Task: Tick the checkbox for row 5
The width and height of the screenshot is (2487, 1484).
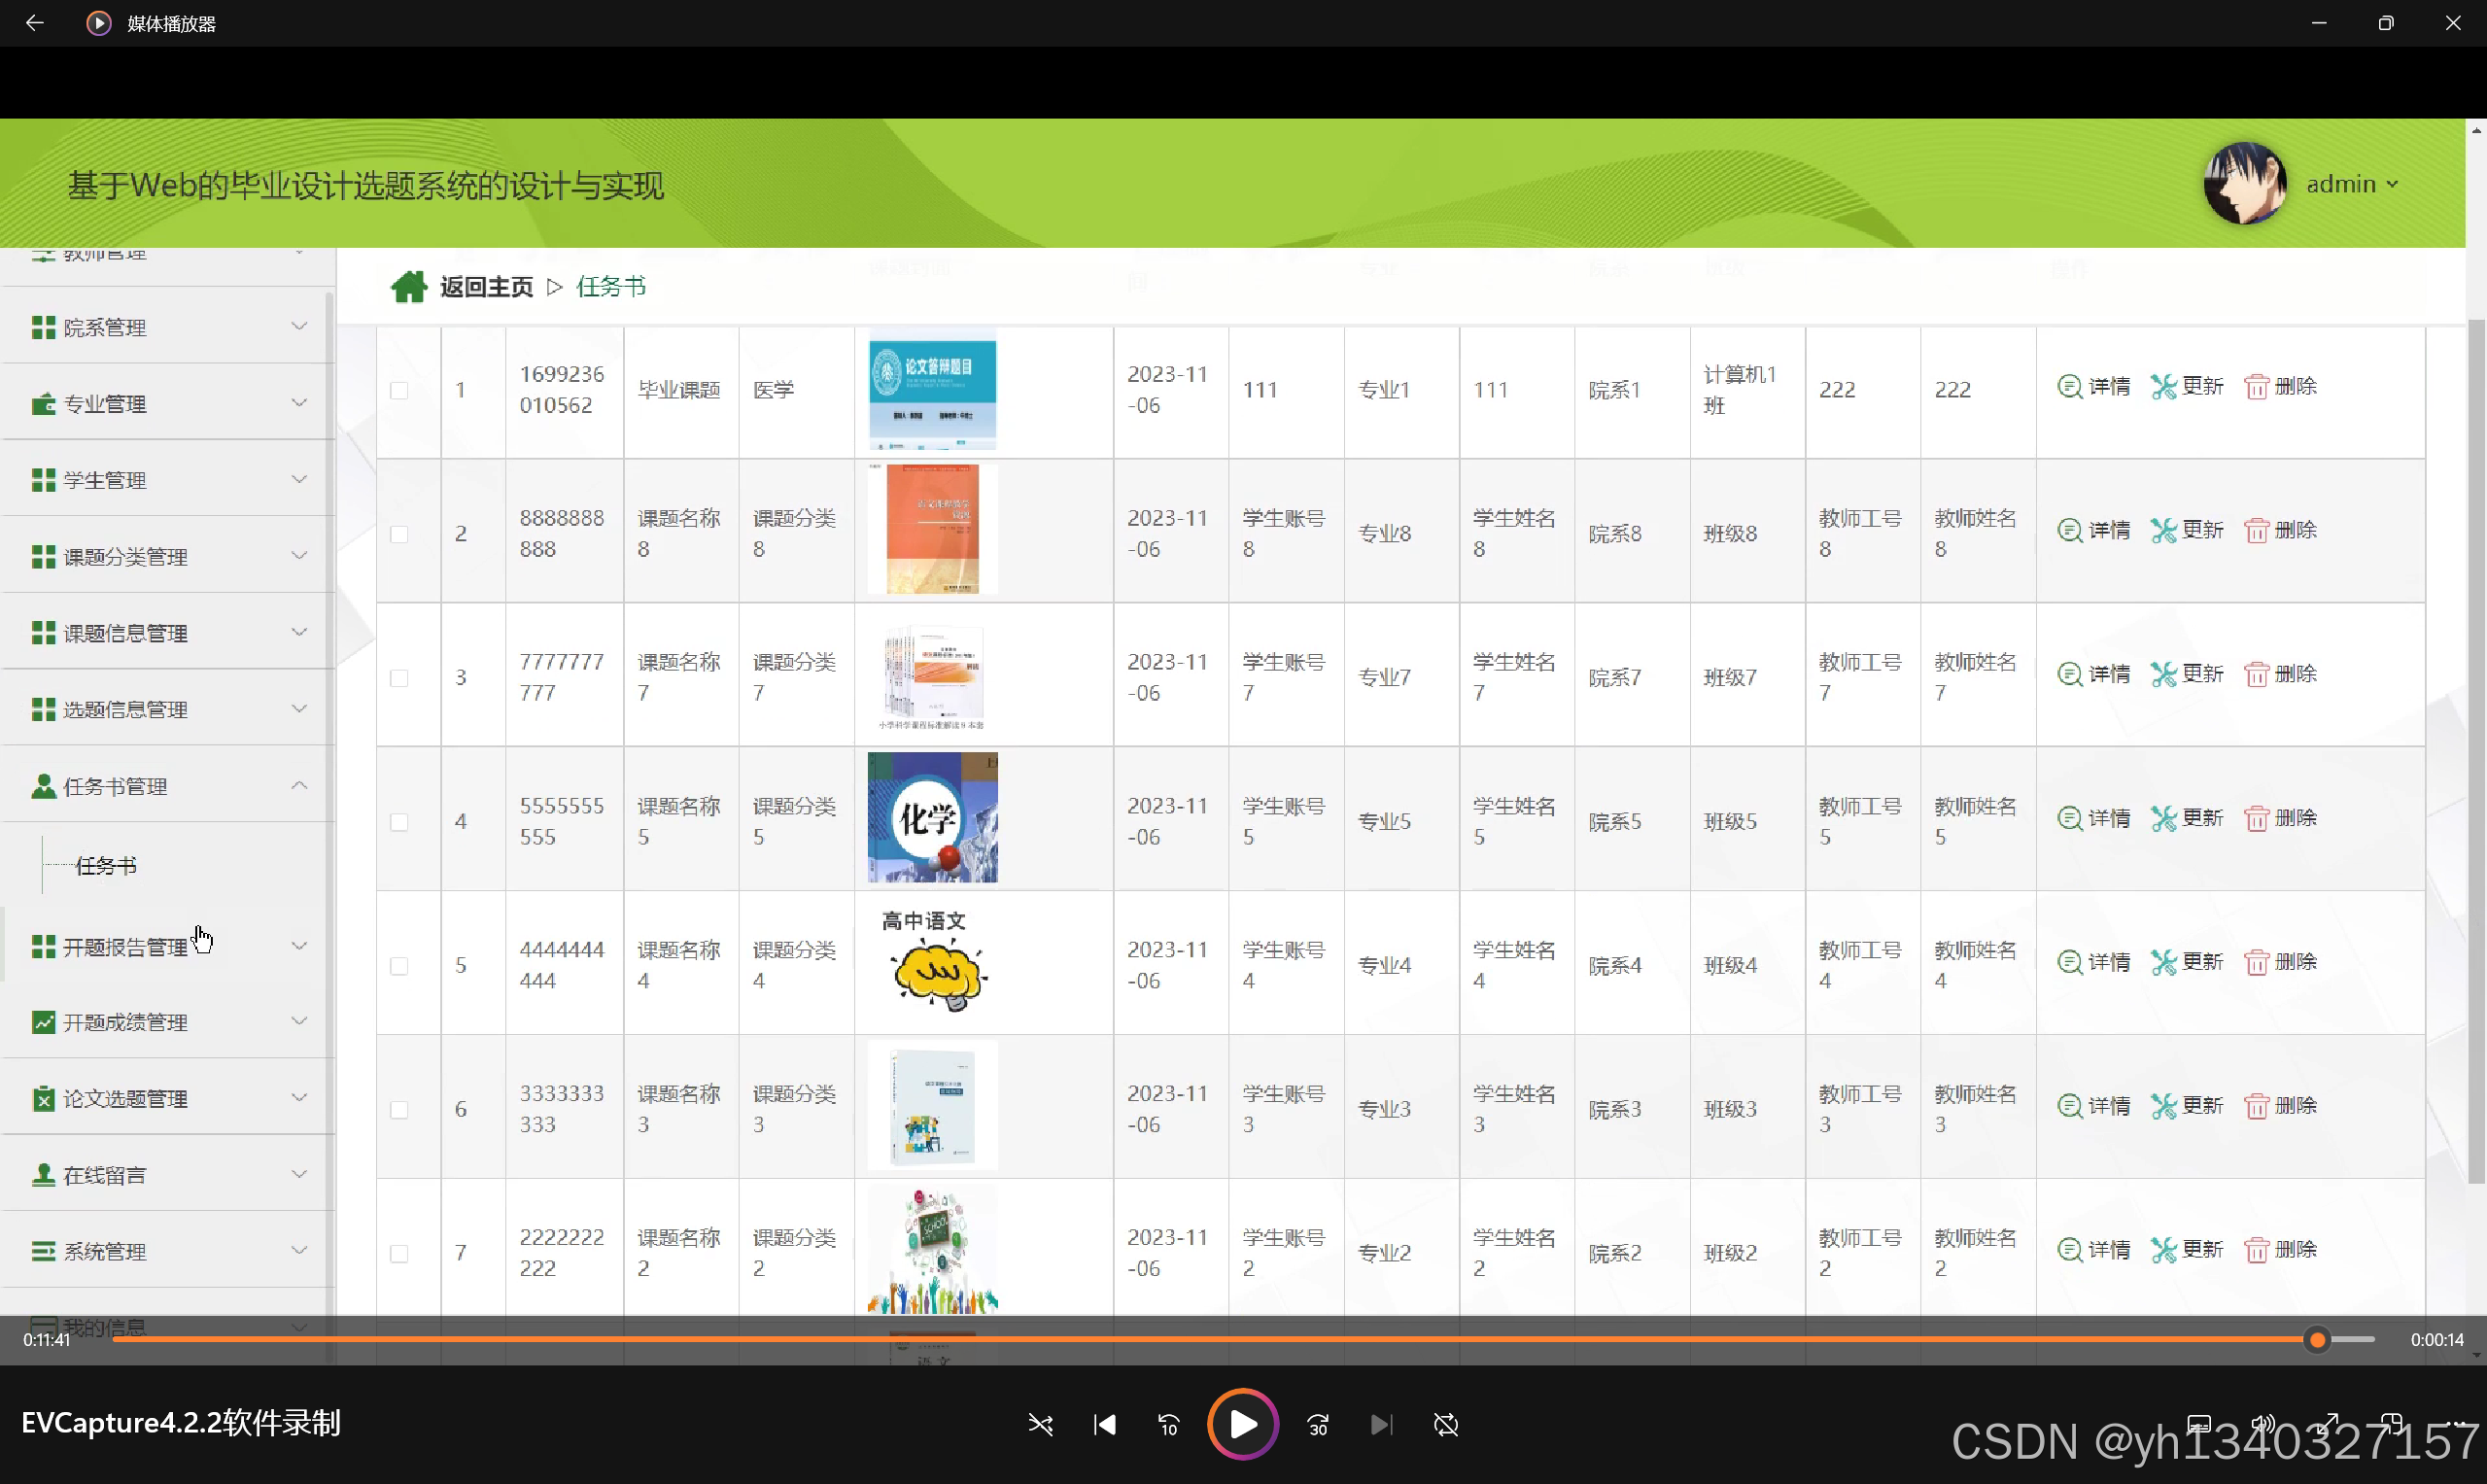Action: point(399,966)
